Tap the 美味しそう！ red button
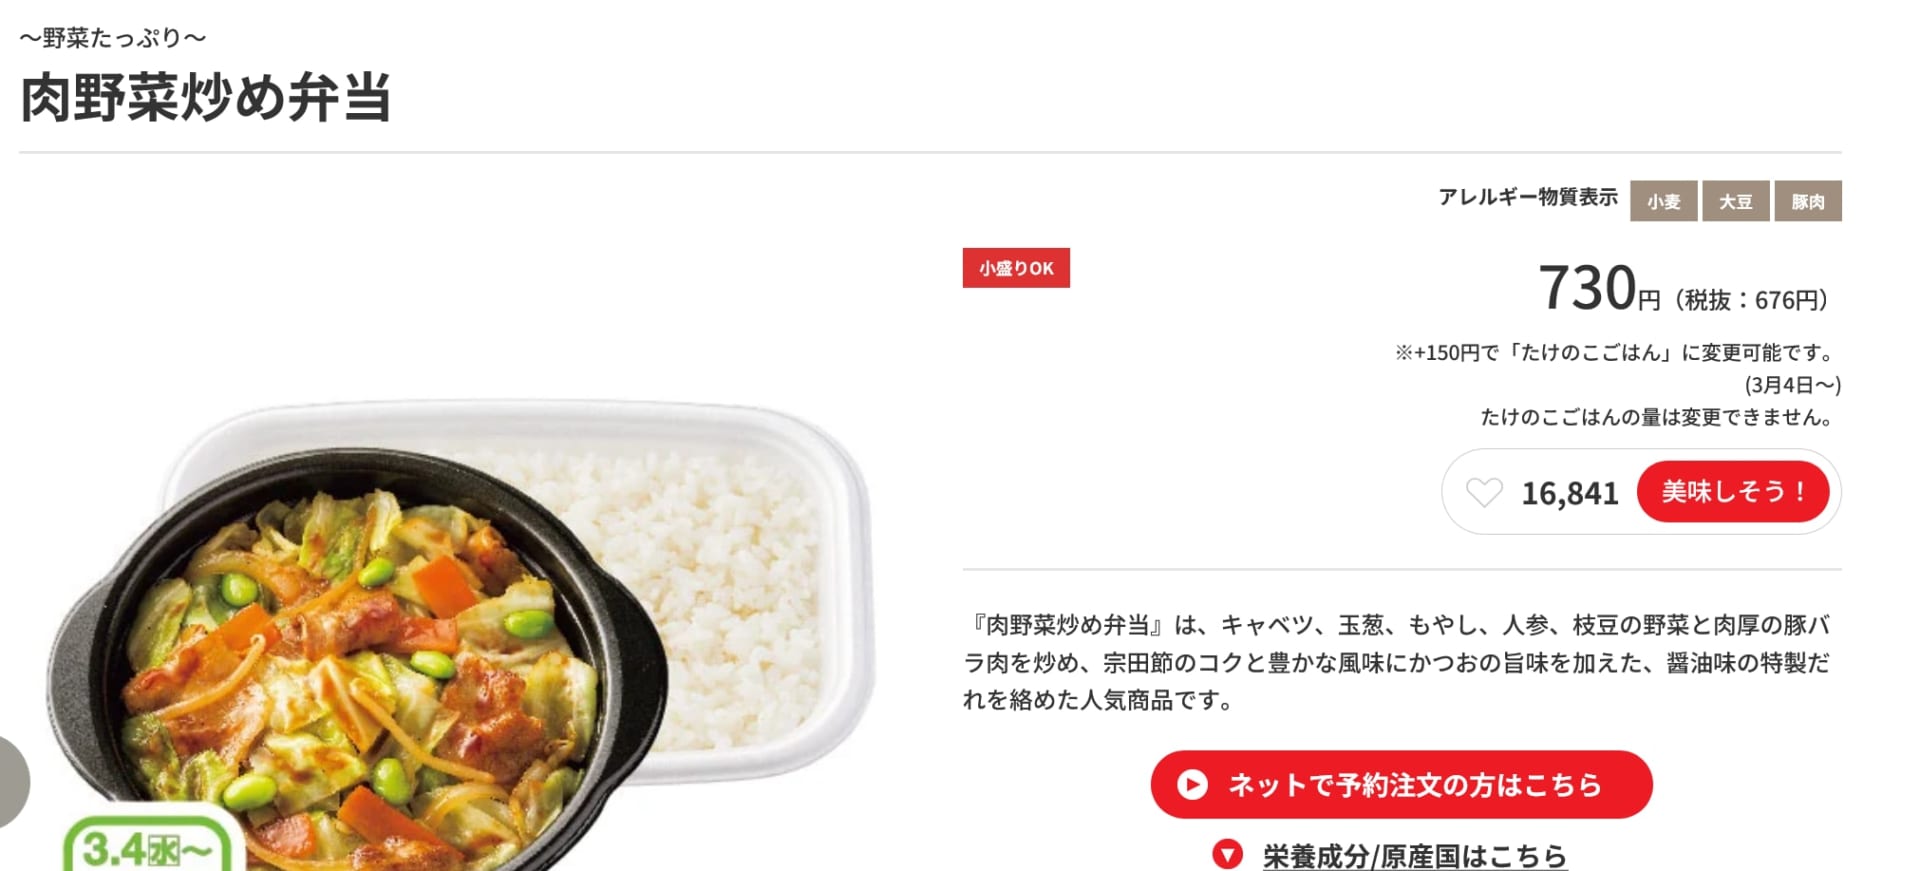This screenshot has width=1920, height=871. [1733, 491]
